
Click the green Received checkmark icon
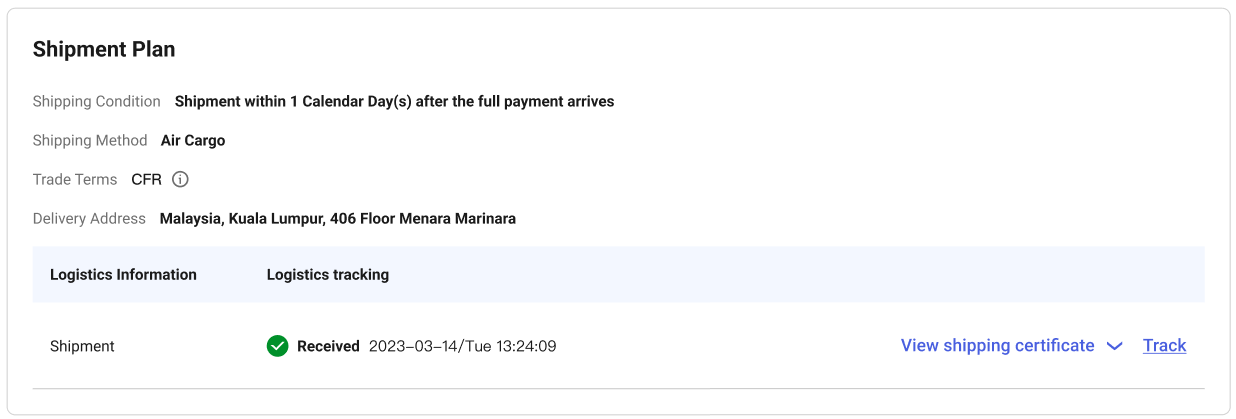click(x=277, y=346)
